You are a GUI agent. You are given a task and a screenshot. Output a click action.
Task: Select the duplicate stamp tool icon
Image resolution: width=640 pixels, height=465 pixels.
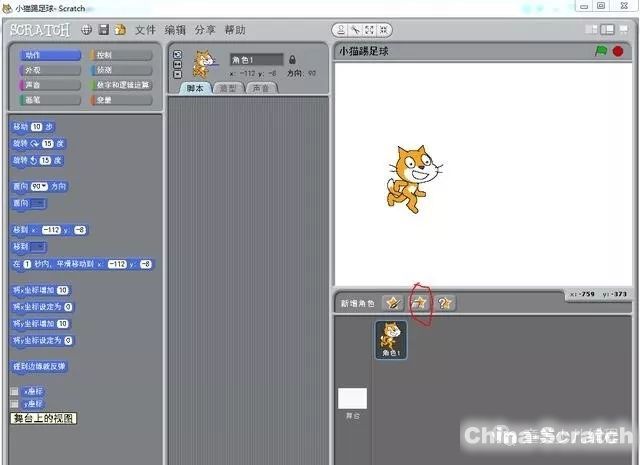(x=341, y=30)
